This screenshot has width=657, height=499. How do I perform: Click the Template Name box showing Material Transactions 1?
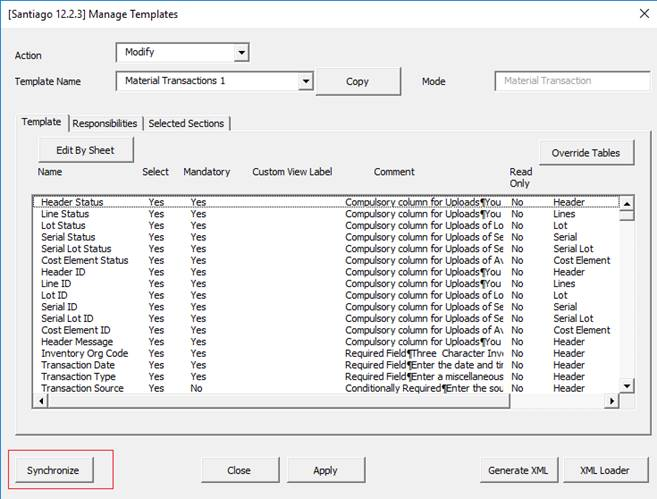coord(215,81)
